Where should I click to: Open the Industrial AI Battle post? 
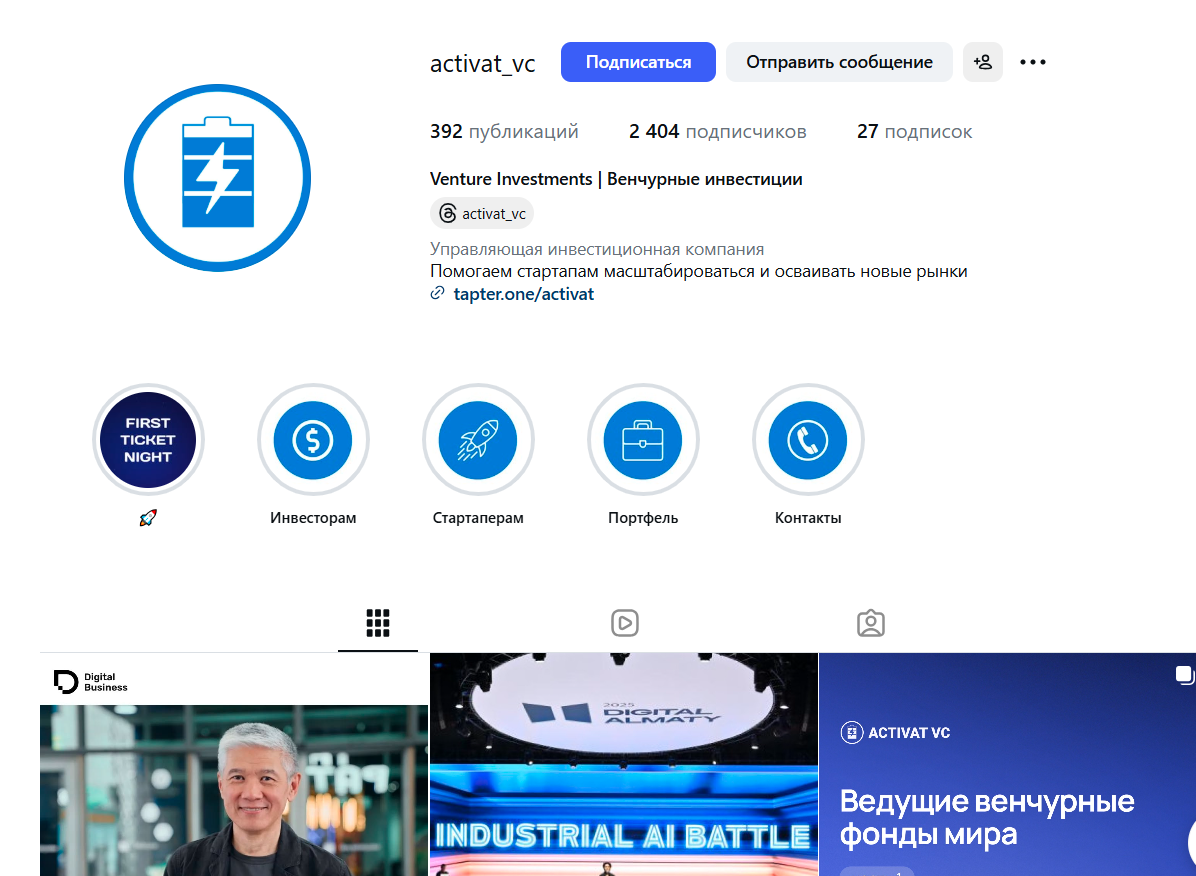pos(624,765)
